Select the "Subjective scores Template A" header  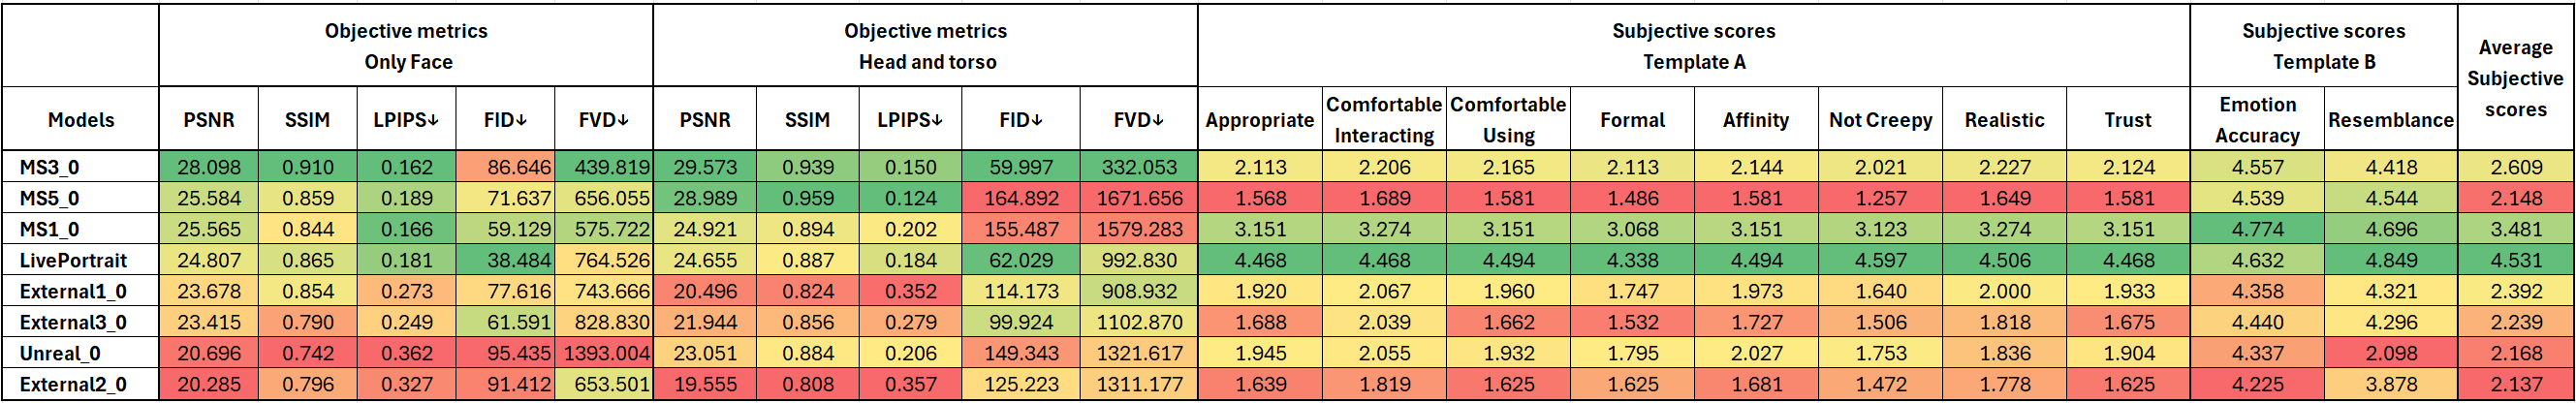(1693, 46)
